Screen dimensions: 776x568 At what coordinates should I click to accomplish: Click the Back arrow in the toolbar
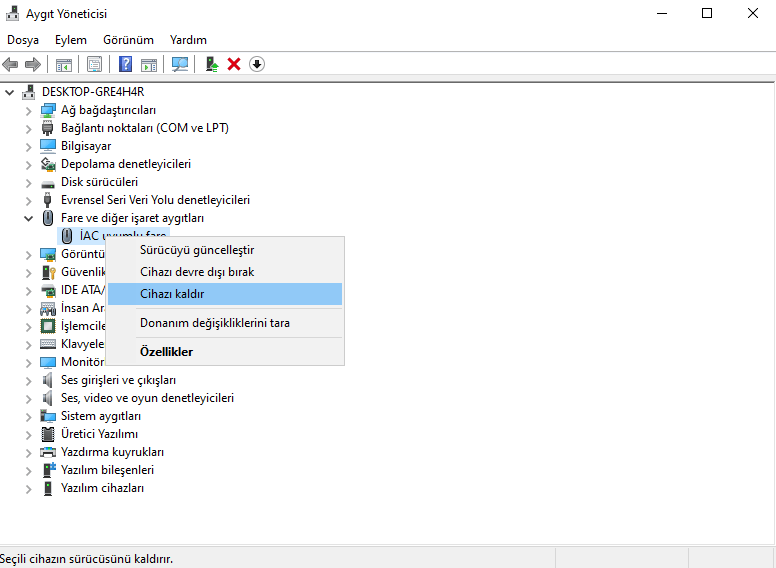(10, 64)
